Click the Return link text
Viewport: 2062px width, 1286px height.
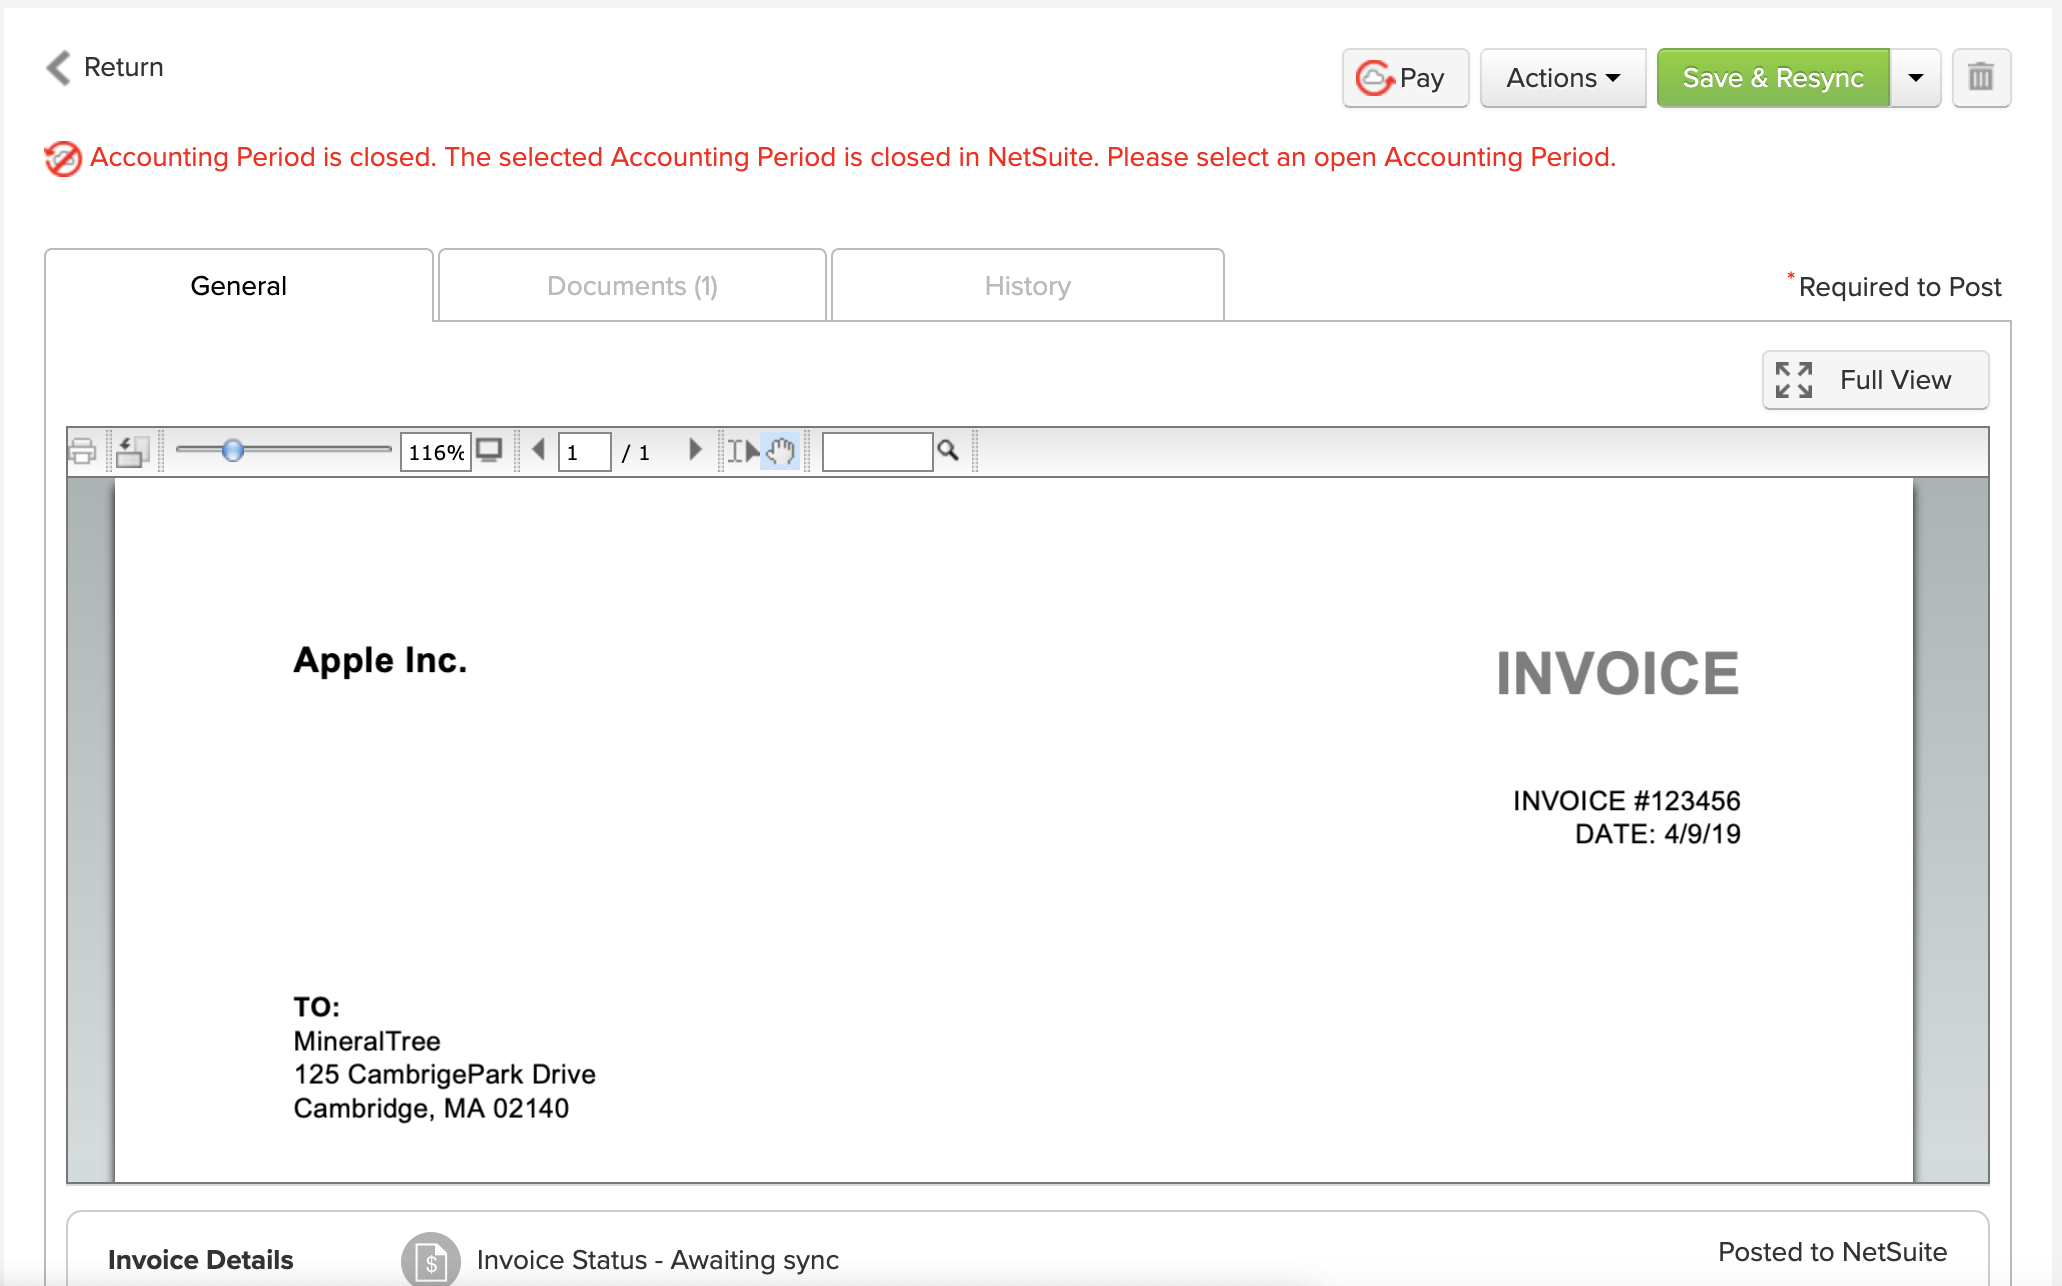click(124, 67)
